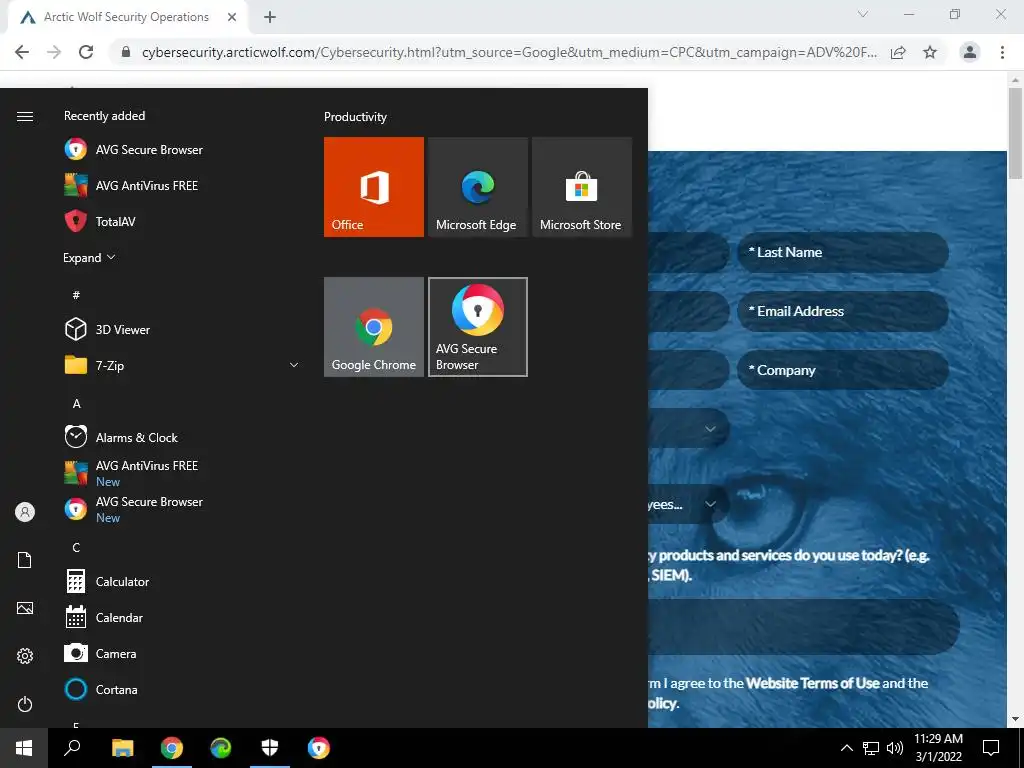
Task: Launch the AVG Secure Browser tile
Action: pyautogui.click(x=477, y=327)
